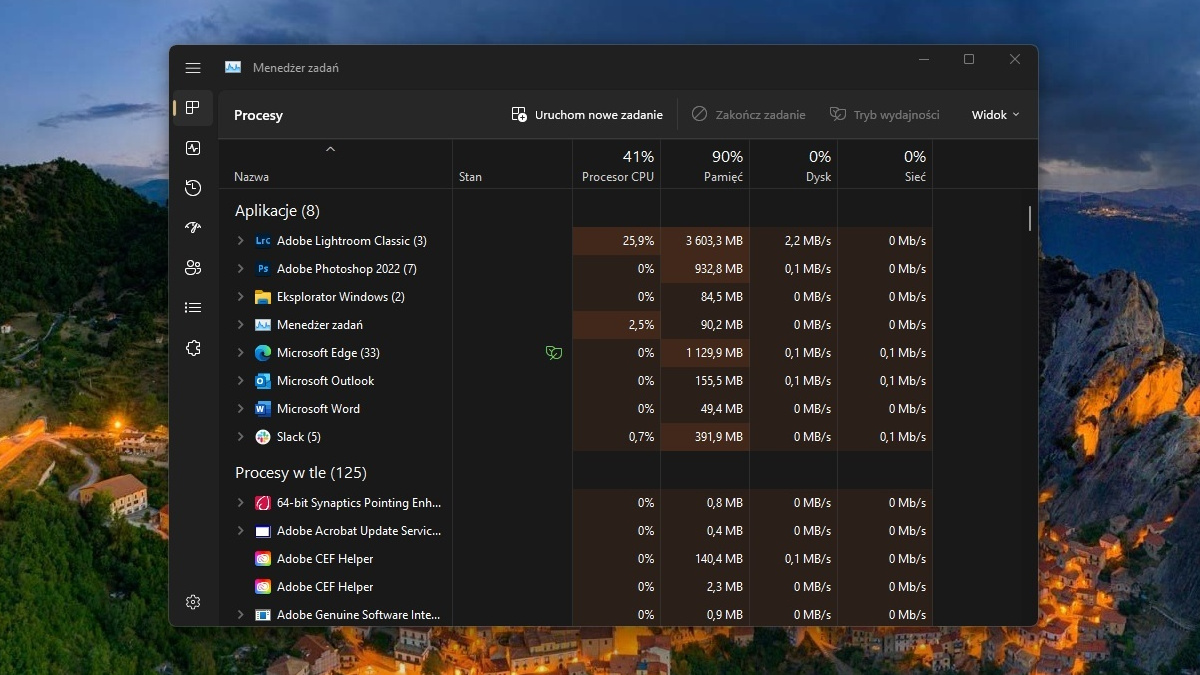The height and width of the screenshot is (675, 1200).
Task: Sort by Pamięć column header
Action: click(x=705, y=166)
